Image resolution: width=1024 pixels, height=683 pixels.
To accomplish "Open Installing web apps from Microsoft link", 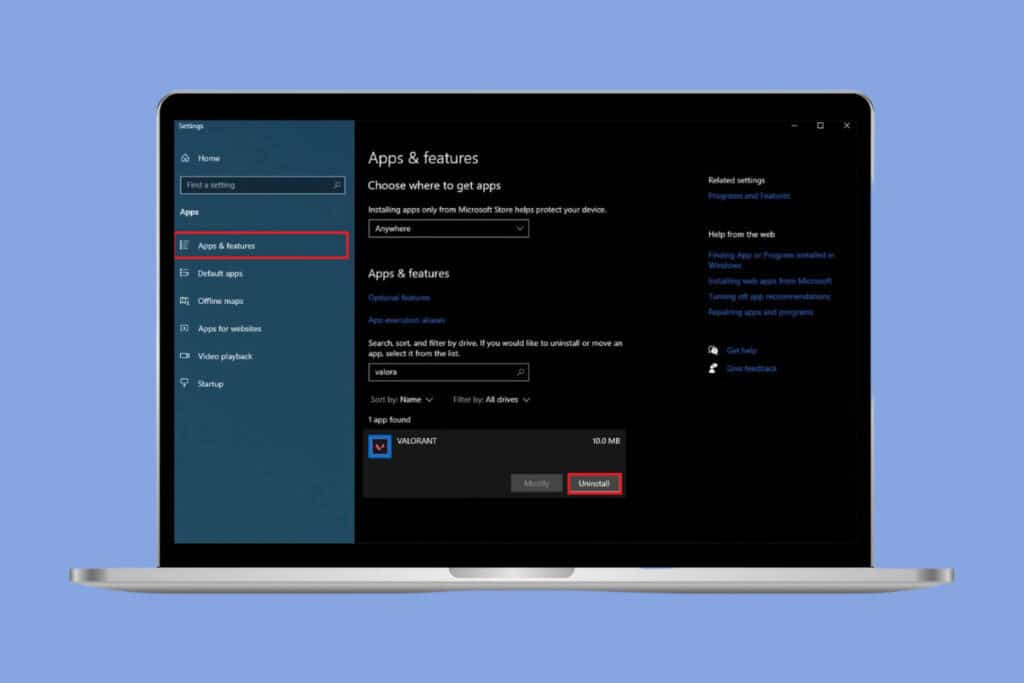I will (770, 281).
